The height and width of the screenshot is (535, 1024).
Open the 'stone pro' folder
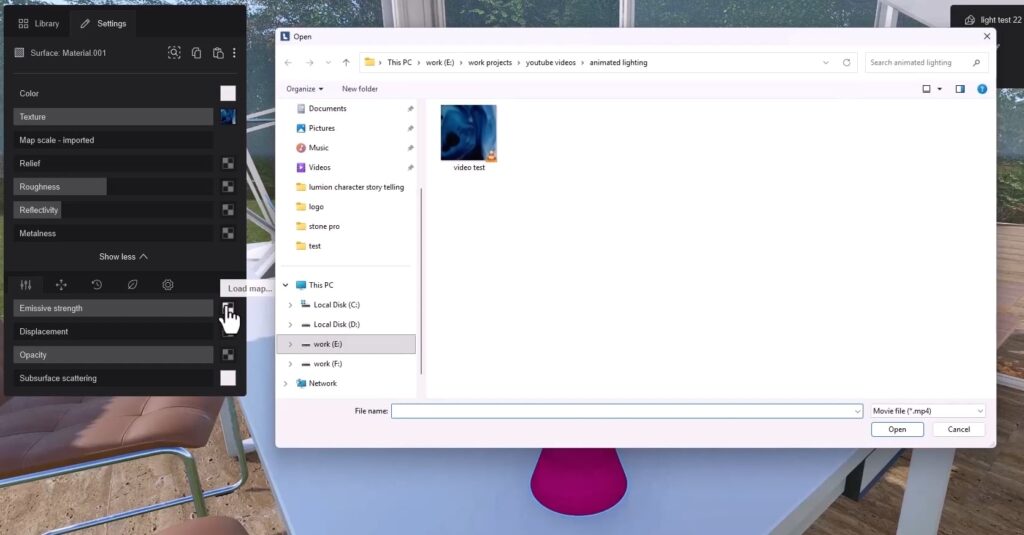[324, 226]
